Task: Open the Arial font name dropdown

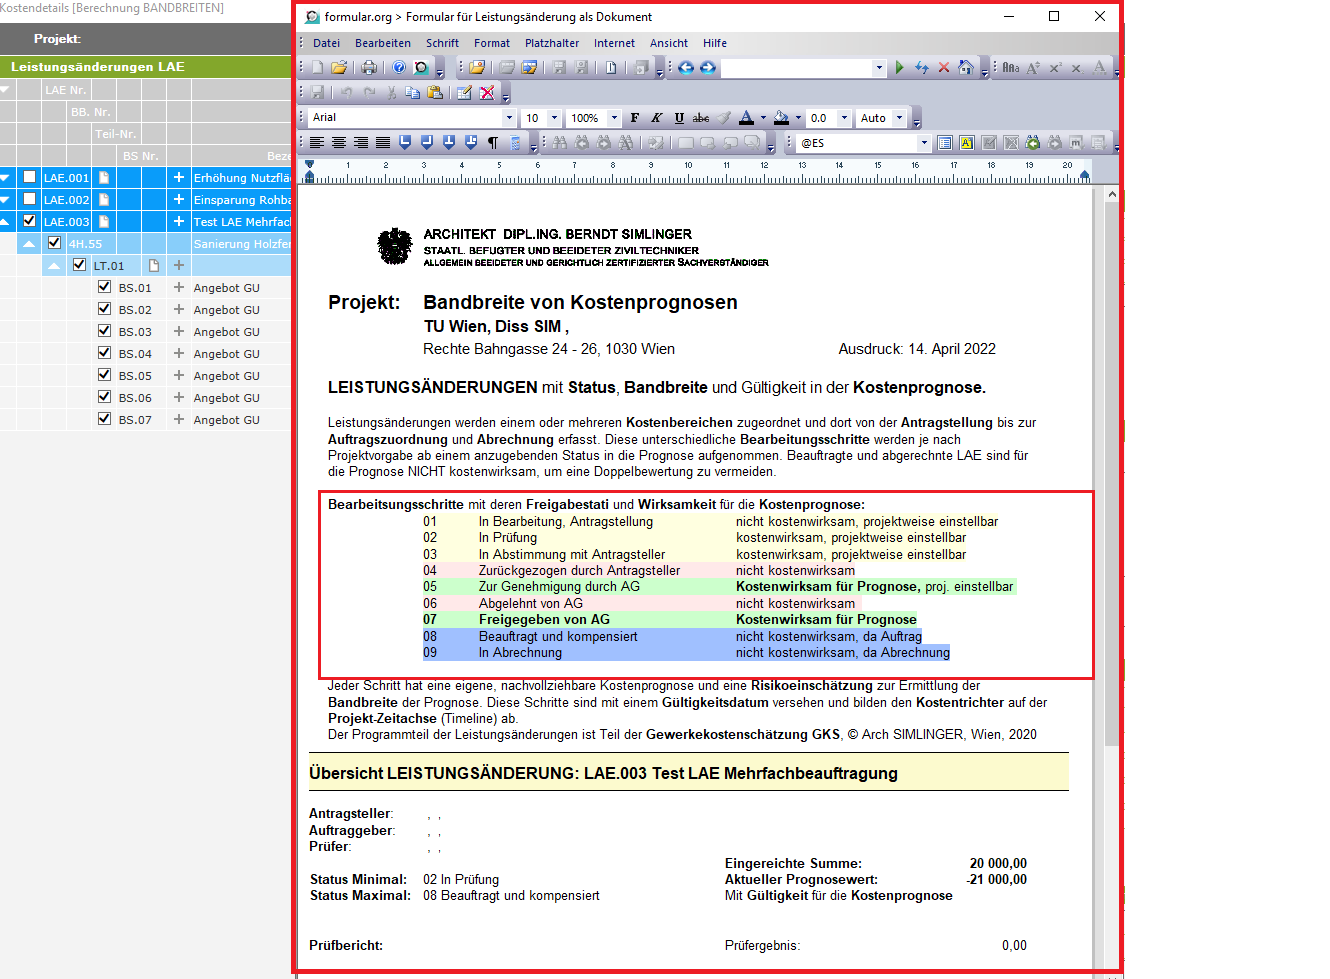Action: pos(509,118)
